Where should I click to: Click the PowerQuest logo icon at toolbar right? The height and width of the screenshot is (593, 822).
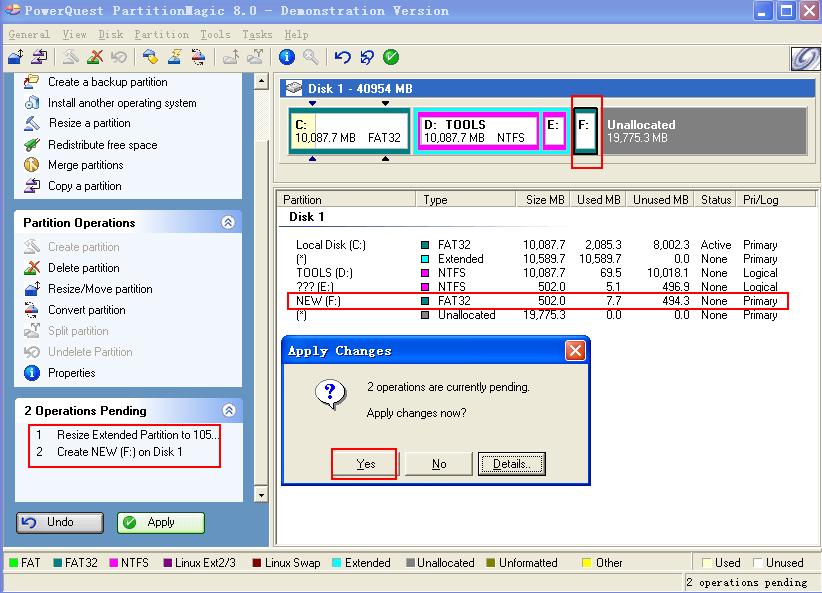805,58
